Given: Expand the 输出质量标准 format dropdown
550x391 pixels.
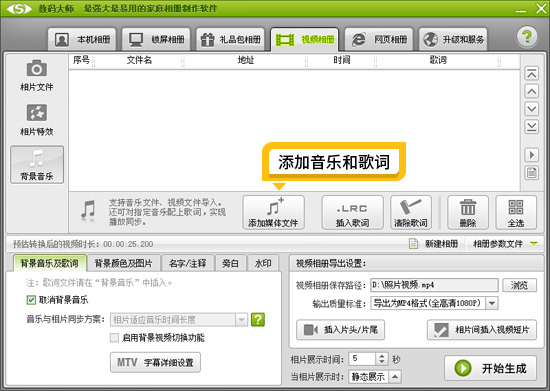Looking at the screenshot, I should point(492,303).
